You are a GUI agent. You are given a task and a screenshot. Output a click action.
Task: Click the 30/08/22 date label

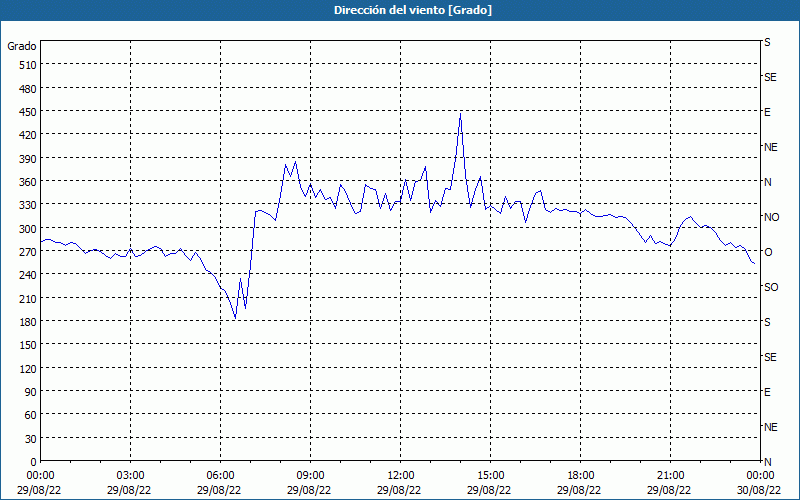pos(760,490)
